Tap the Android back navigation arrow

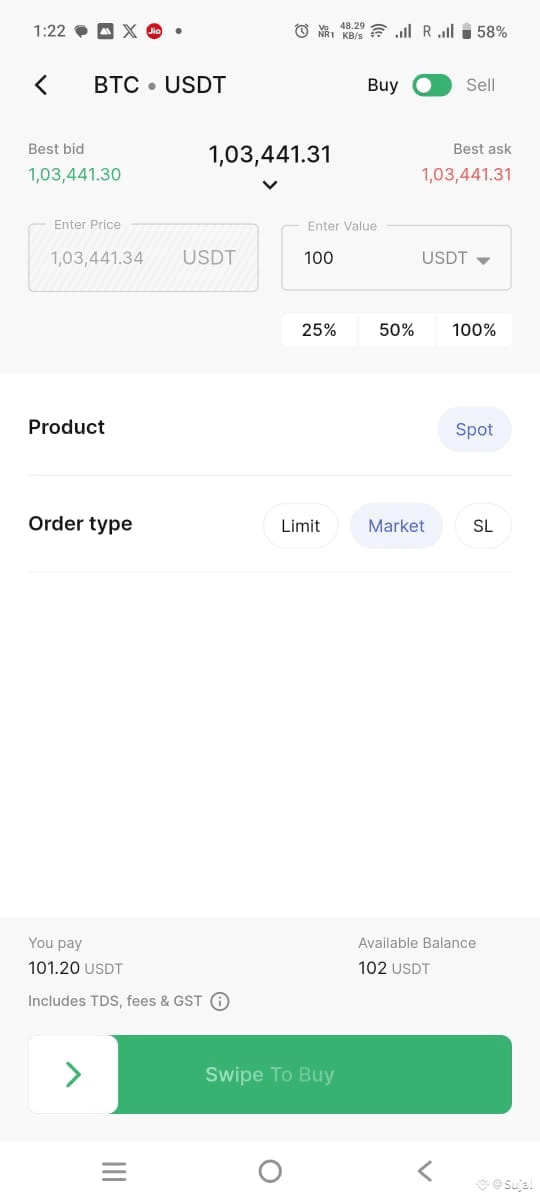pos(425,1171)
